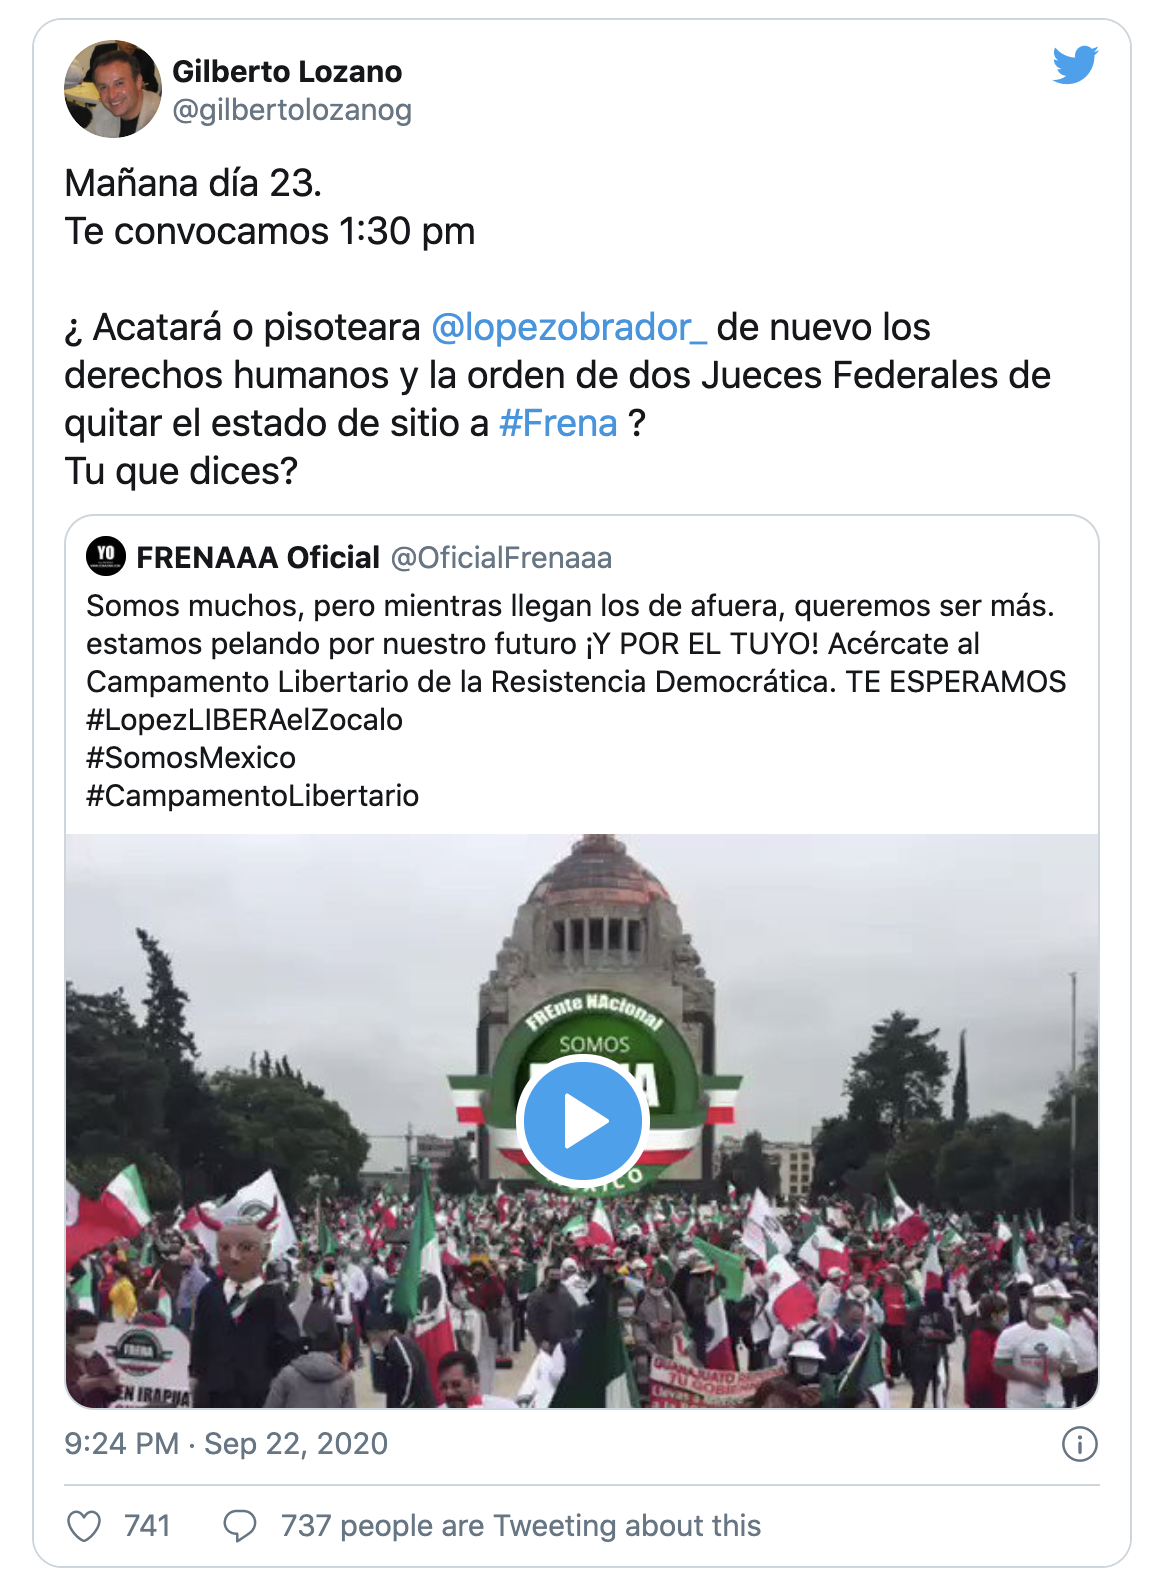Viewport: 1160px width, 1590px height.
Task: Click the info circle icon
Action: (1080, 1444)
